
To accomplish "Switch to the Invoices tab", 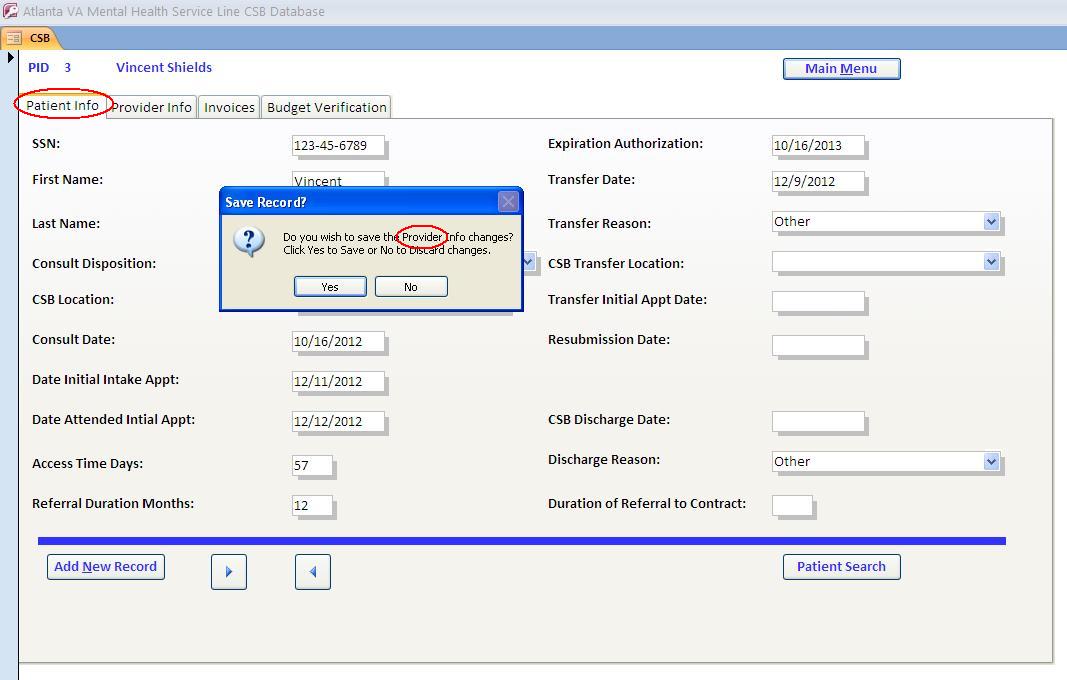I will 228,107.
